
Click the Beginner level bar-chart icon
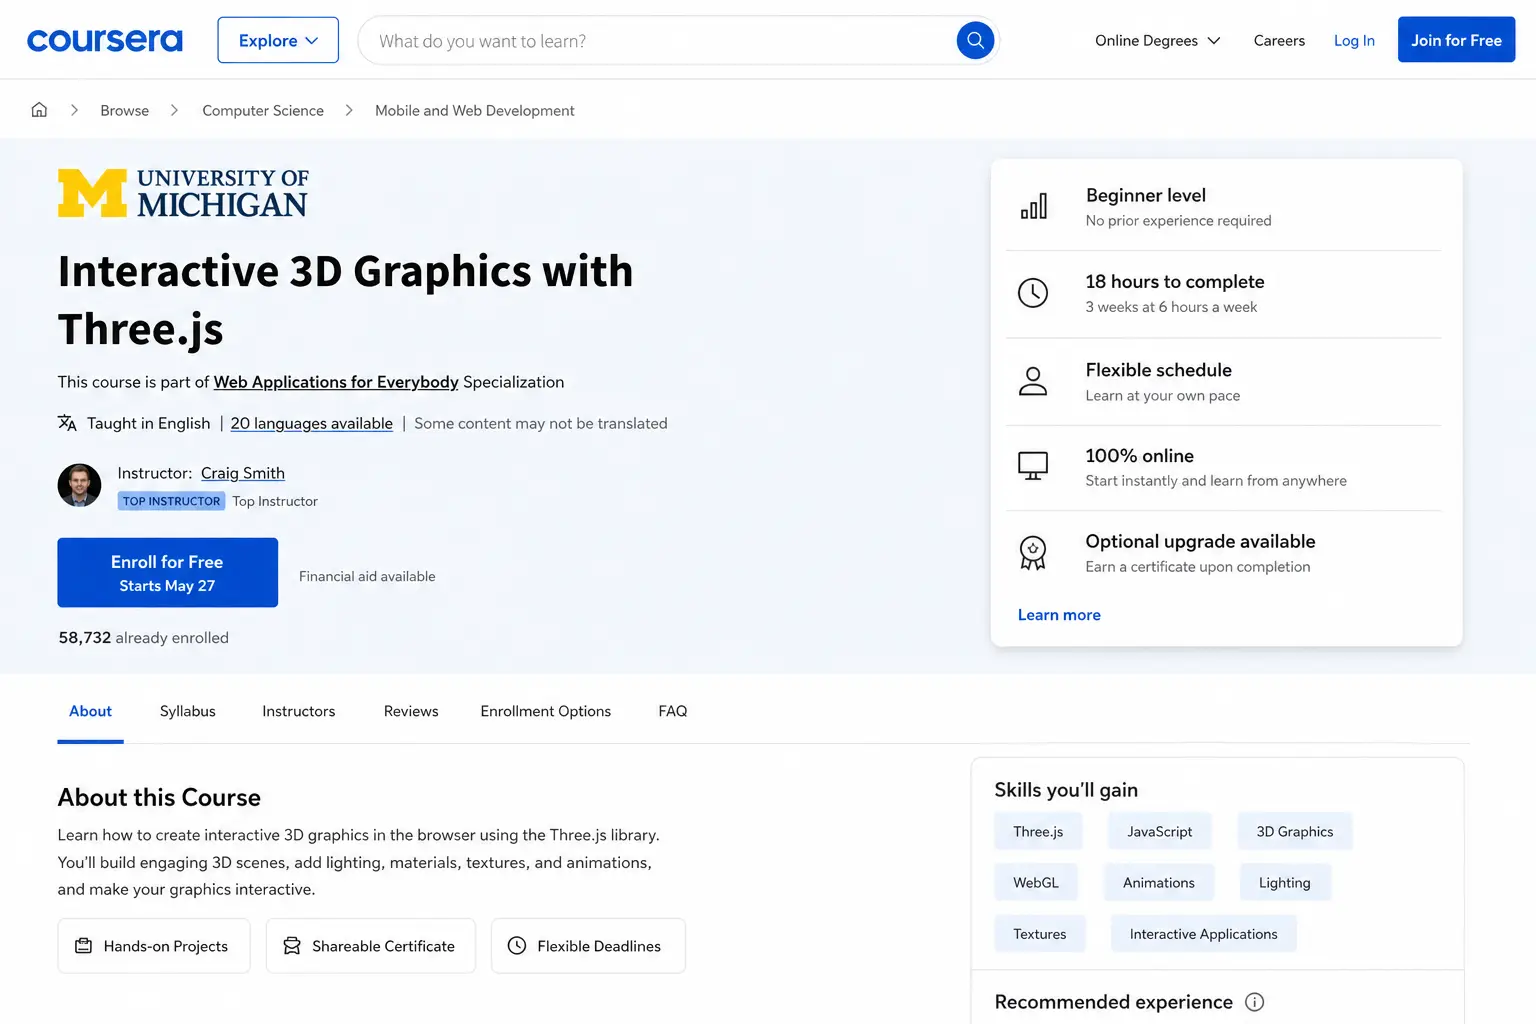(x=1033, y=206)
